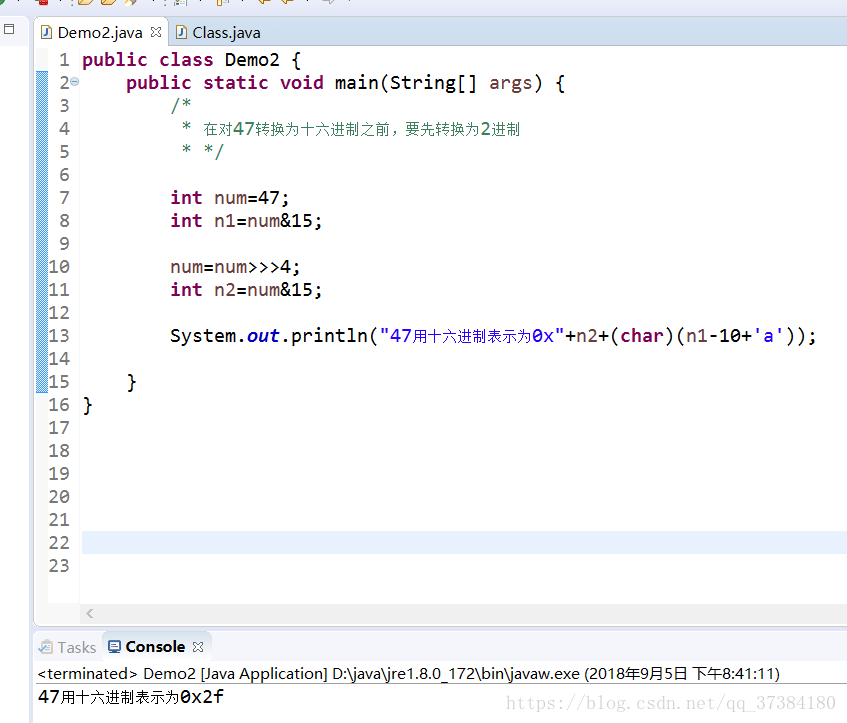Click line number 22 in the gutter
847x723 pixels.
[59, 543]
